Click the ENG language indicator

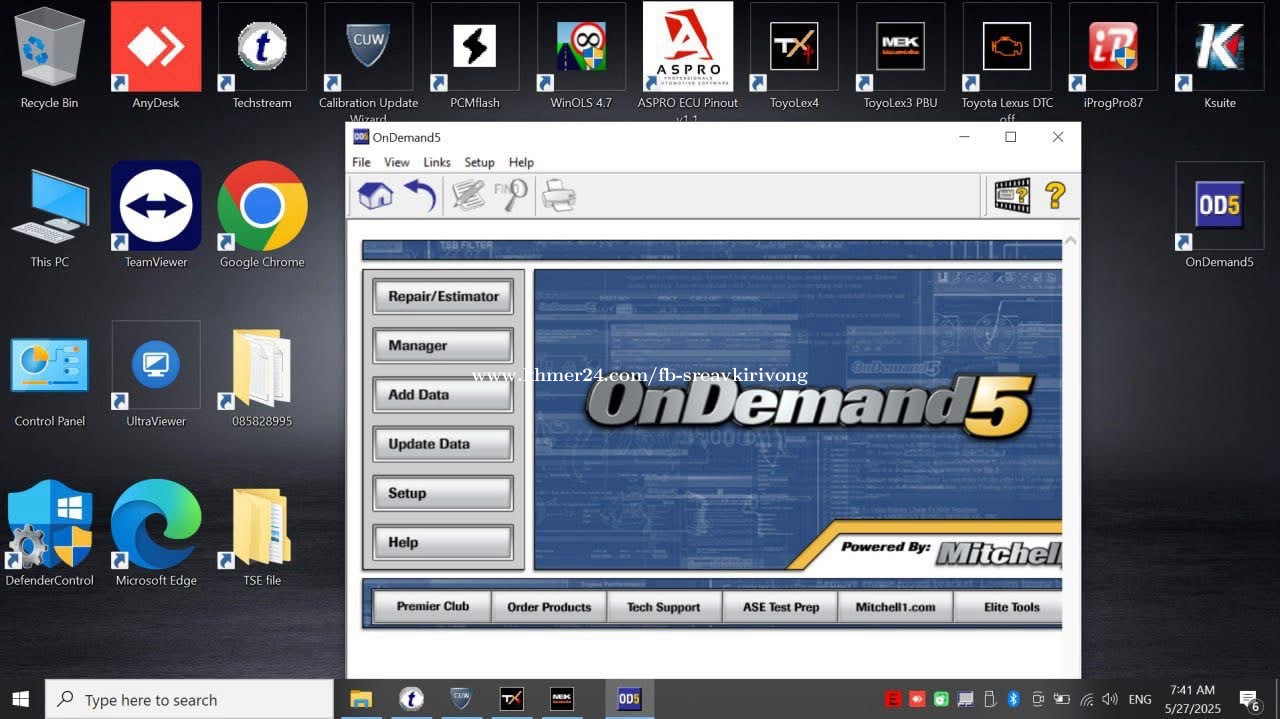[x=1140, y=700]
